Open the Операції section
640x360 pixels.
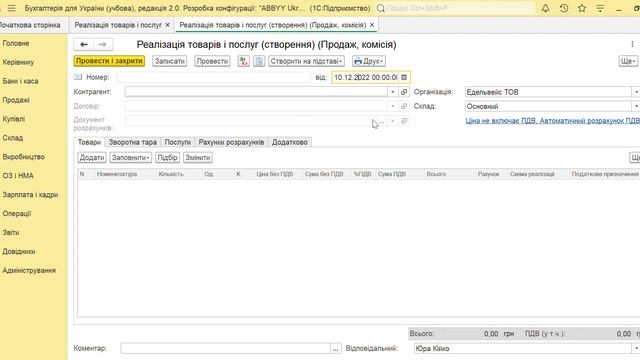[17, 213]
